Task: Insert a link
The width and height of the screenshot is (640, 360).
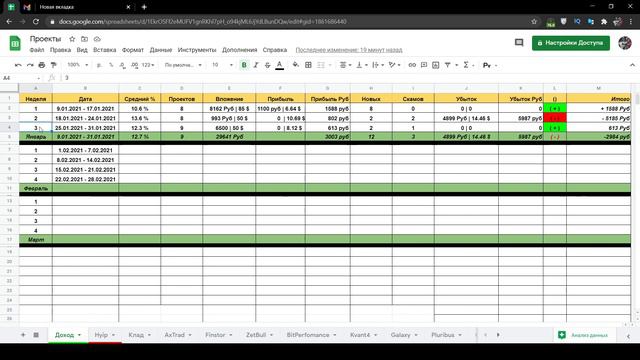Action: (x=412, y=65)
